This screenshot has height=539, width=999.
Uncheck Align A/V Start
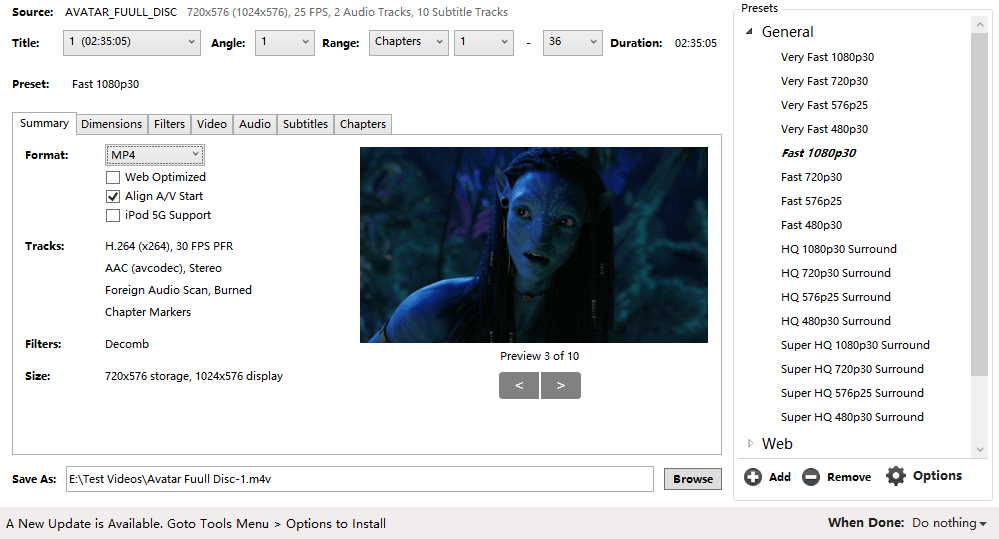[x=113, y=196]
